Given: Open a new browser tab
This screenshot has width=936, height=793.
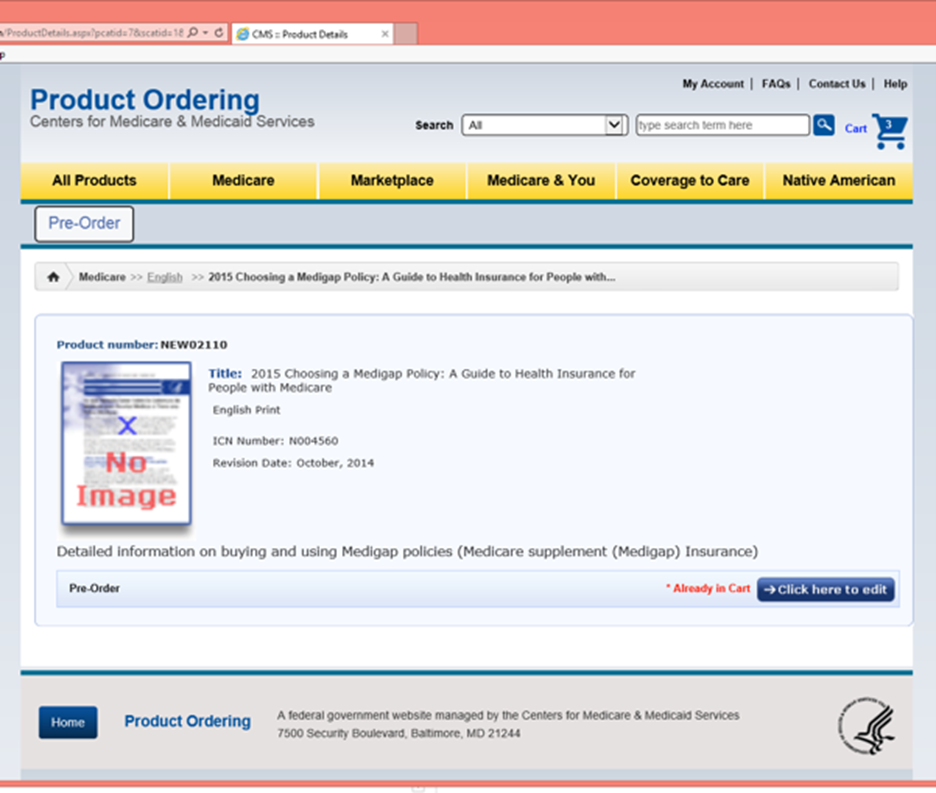Looking at the screenshot, I should [406, 33].
